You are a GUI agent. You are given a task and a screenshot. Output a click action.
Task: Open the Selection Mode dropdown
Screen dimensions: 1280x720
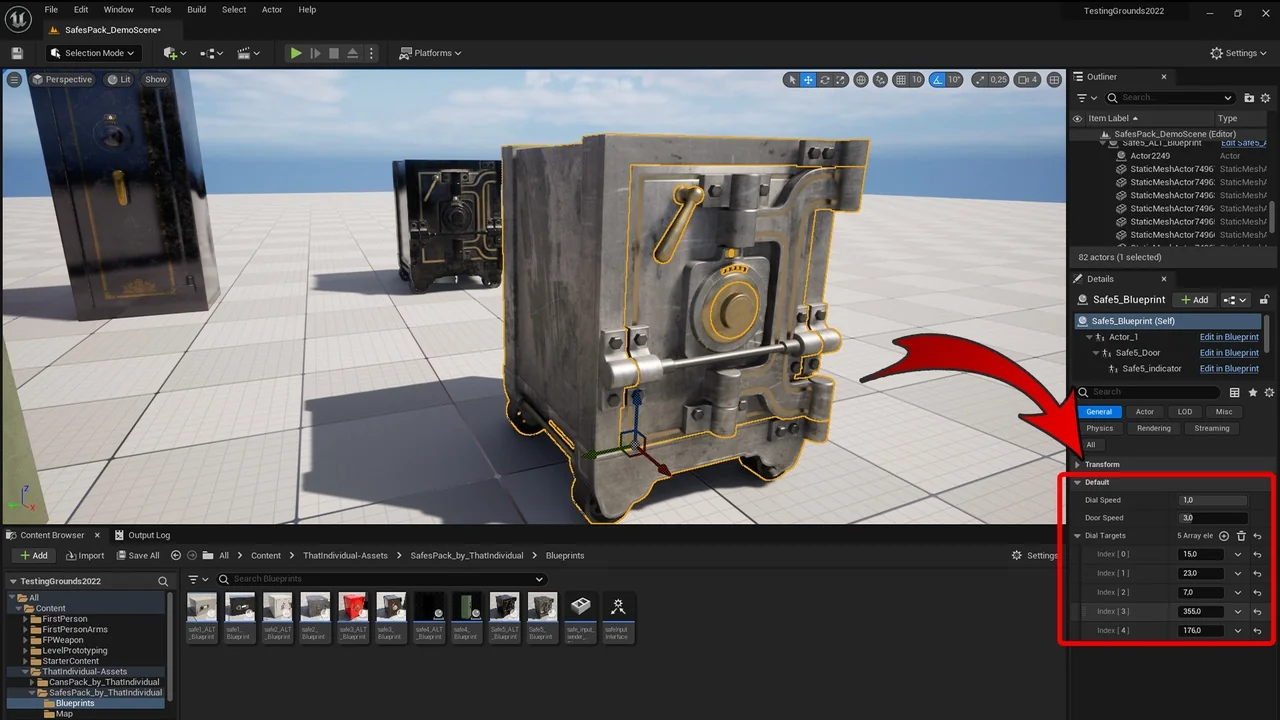[x=93, y=53]
